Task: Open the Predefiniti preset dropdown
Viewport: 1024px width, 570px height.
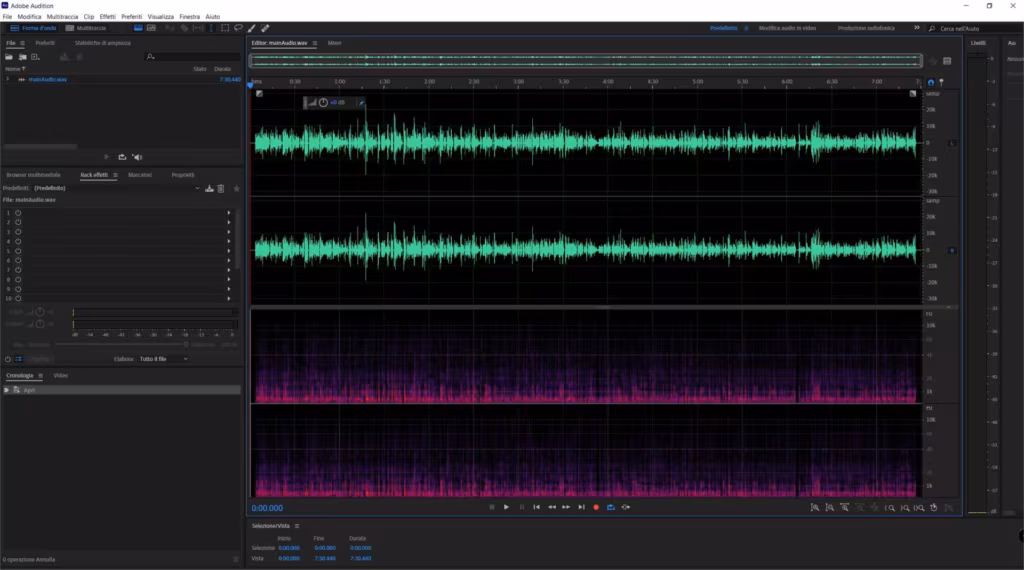Action: [116, 188]
